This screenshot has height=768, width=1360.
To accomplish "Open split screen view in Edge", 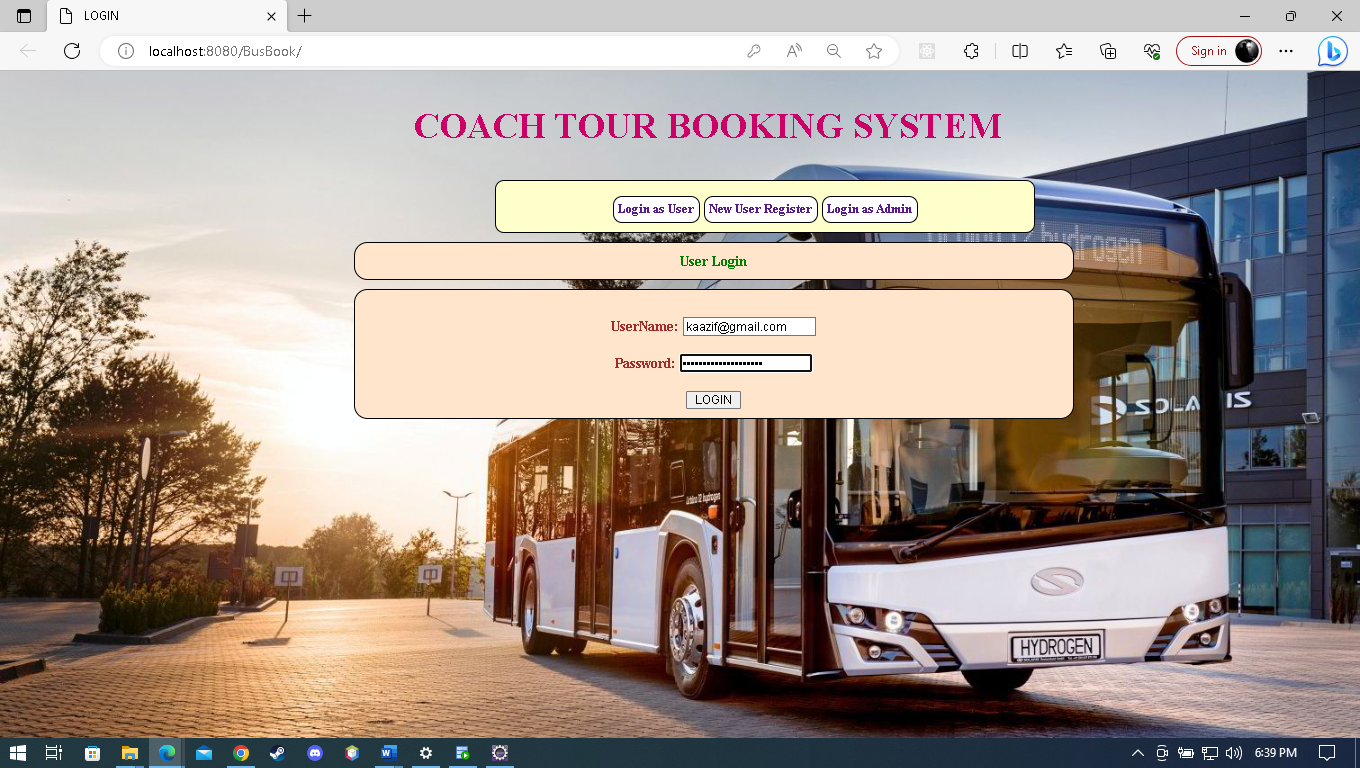I will pos(1019,51).
